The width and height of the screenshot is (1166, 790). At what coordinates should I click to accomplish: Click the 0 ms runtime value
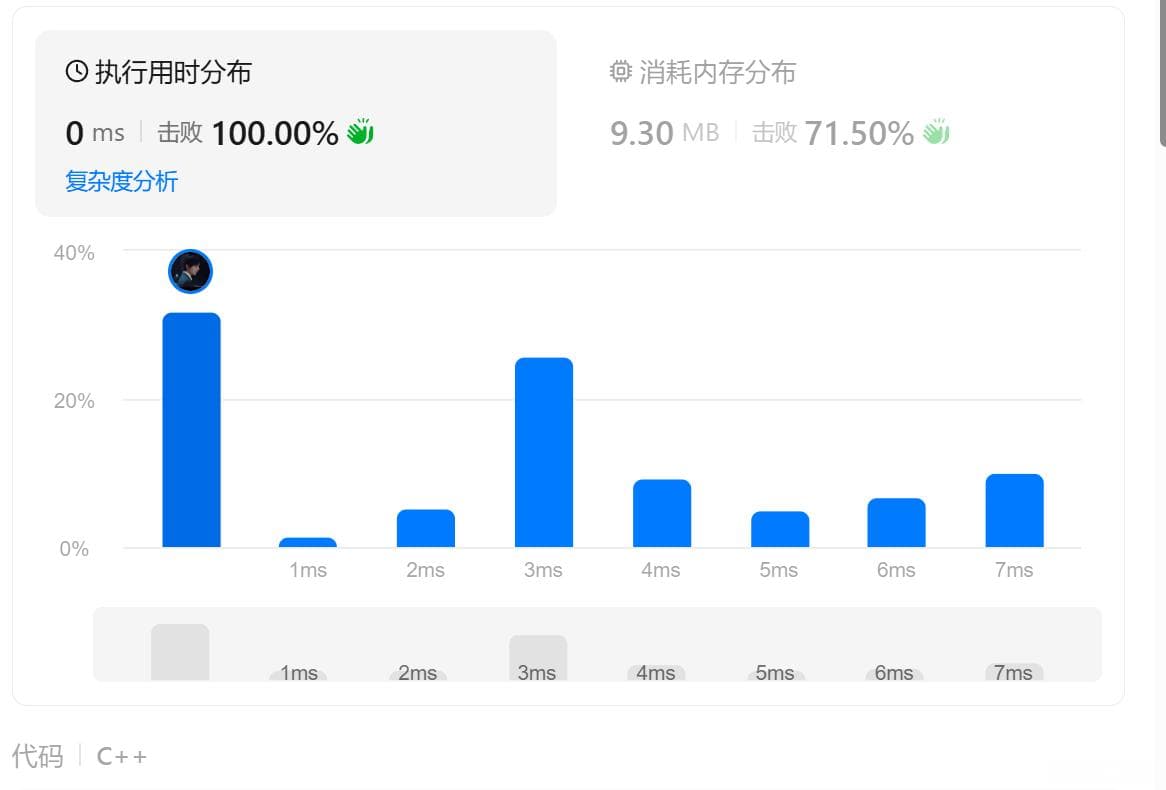[x=95, y=133]
